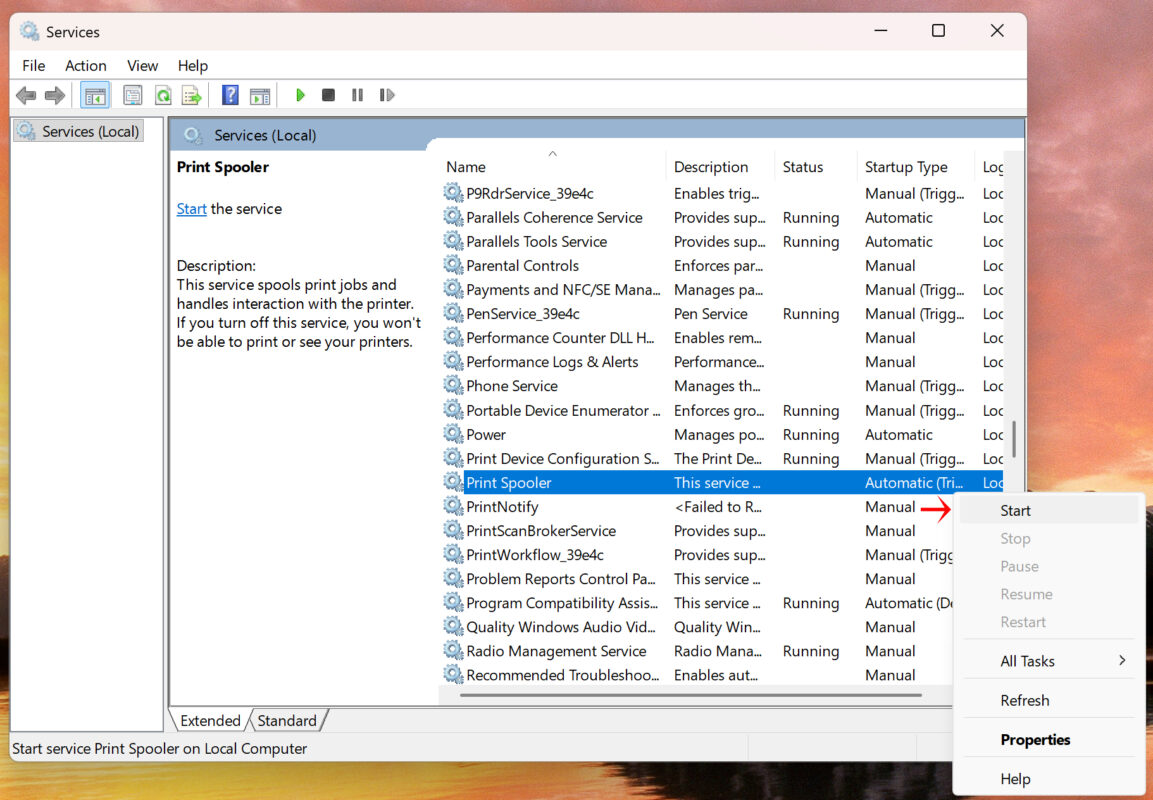Screen dimensions: 1153x800
Task: Click the horizontal scrollbar under the services list
Action: pyautogui.click(x=690, y=695)
